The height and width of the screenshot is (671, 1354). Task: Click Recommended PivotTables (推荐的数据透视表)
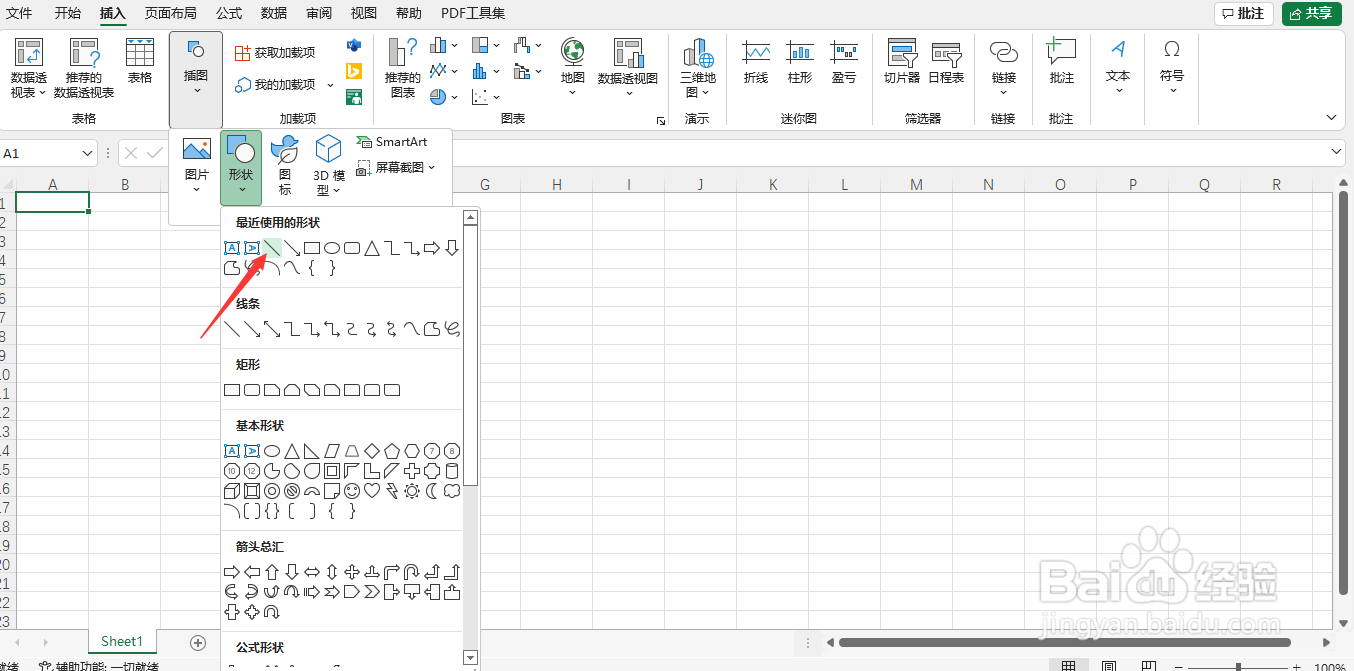(x=84, y=69)
